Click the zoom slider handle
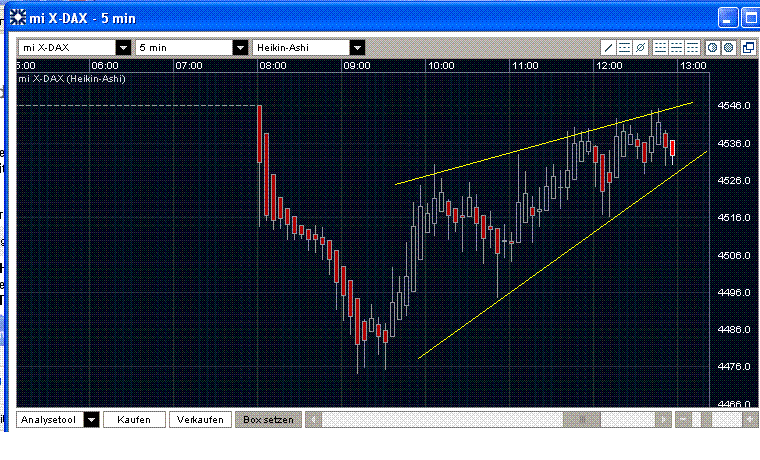760x460 pixels. pyautogui.click(x=707, y=419)
